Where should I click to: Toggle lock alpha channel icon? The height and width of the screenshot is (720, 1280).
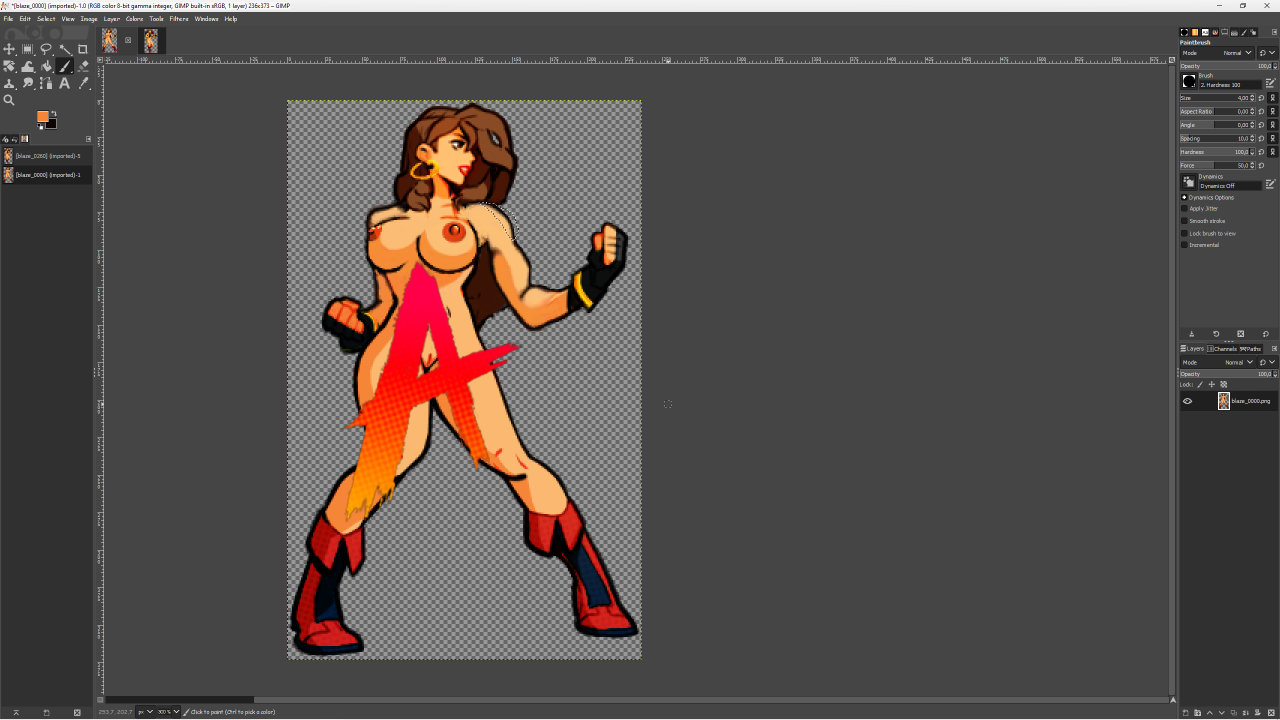point(1224,384)
